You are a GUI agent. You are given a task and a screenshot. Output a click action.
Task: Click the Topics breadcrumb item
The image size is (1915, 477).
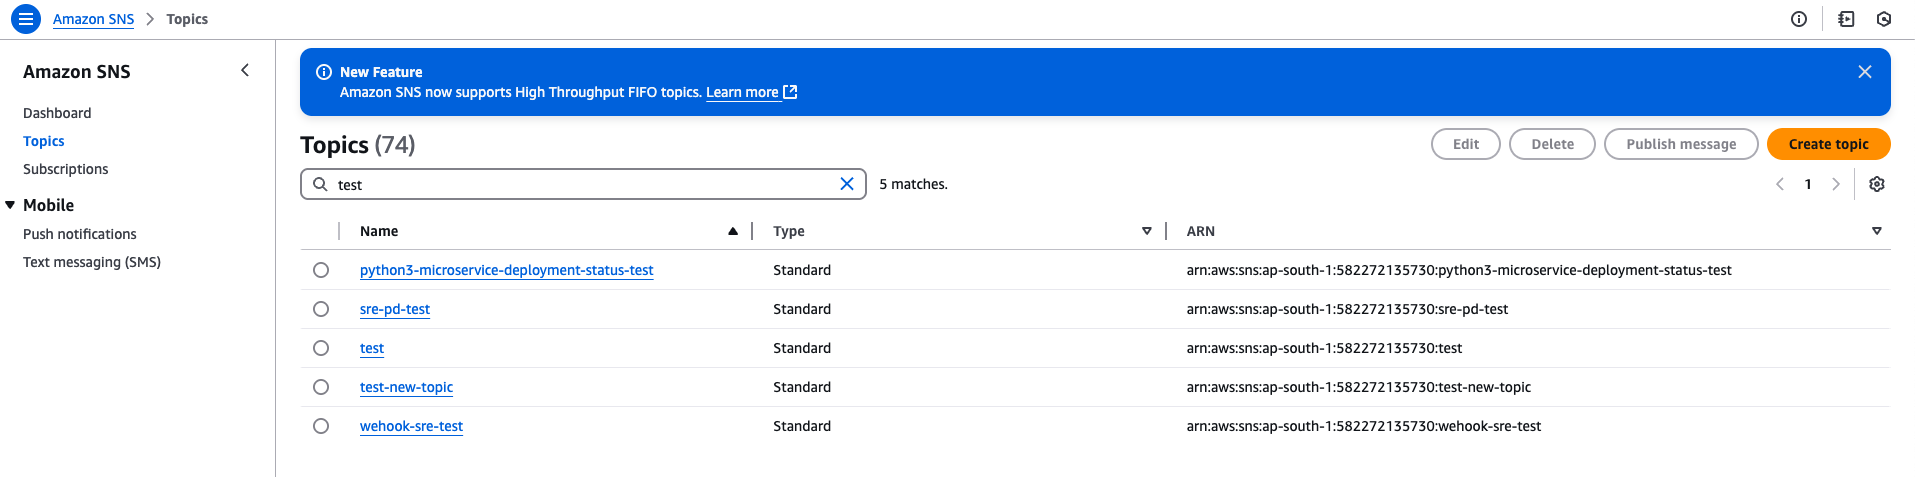187,19
